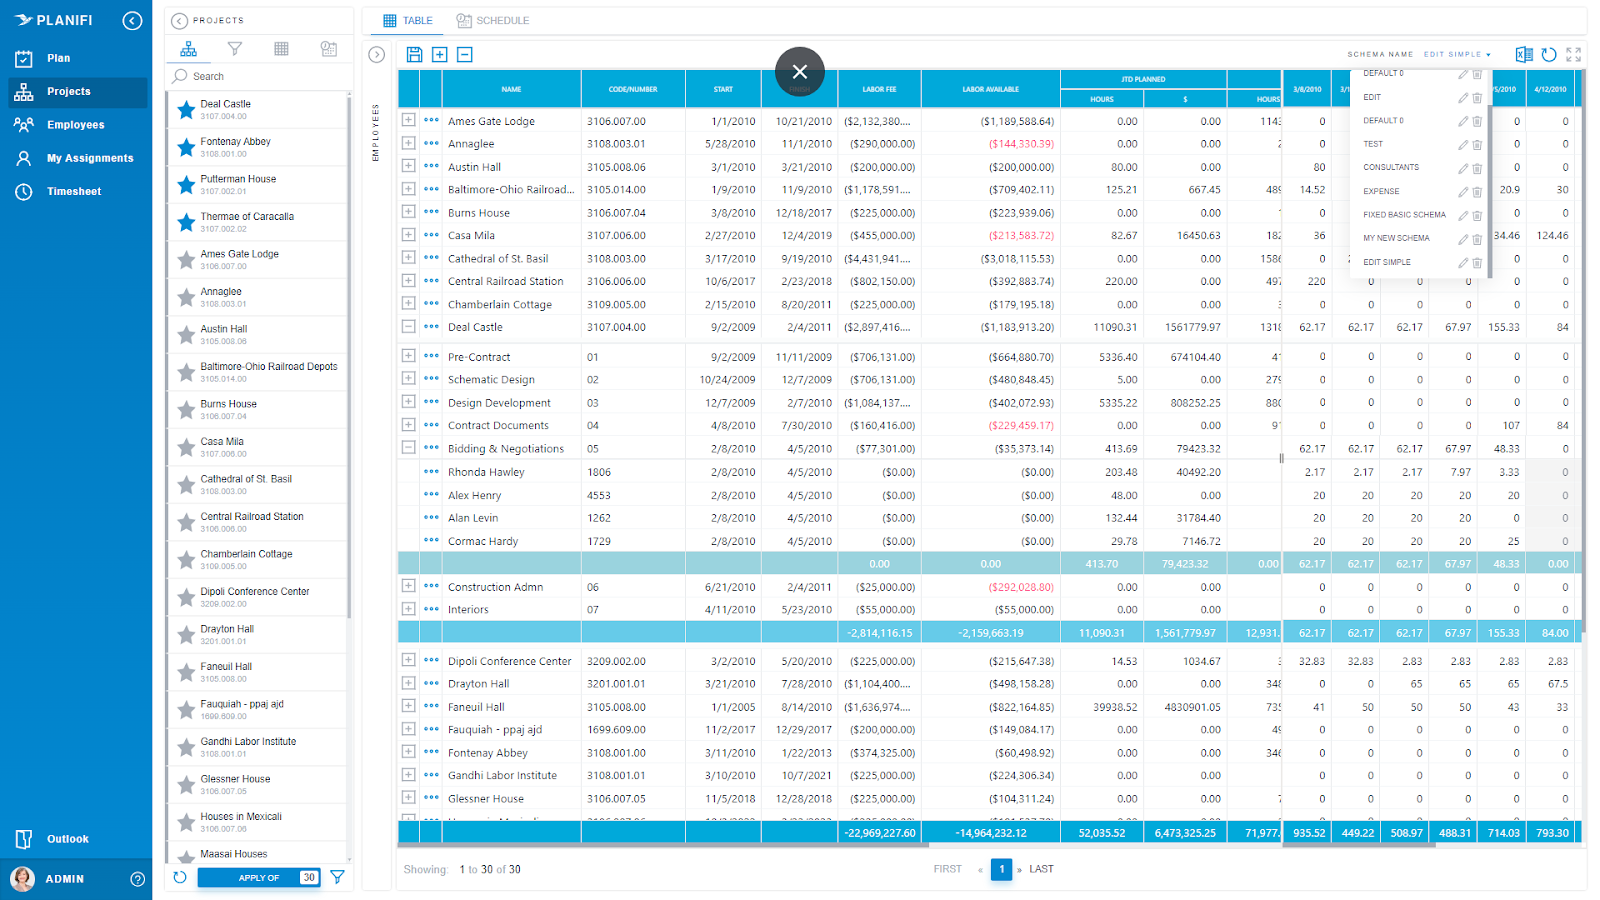Click the collapse-all minus icon in toolbar

pyautogui.click(x=465, y=55)
